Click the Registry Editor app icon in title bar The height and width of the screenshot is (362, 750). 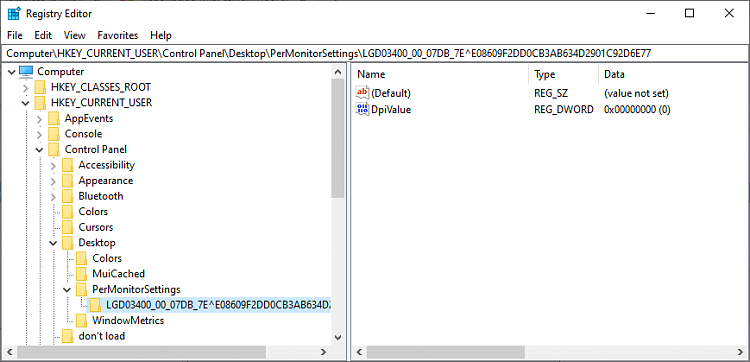pyautogui.click(x=14, y=13)
